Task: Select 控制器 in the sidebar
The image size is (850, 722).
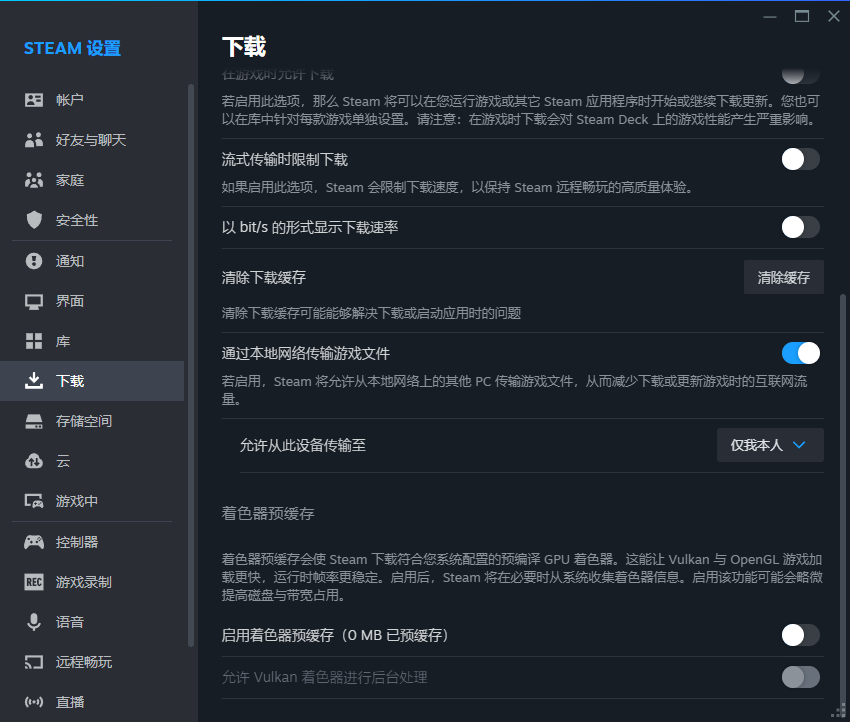Action: [92, 542]
